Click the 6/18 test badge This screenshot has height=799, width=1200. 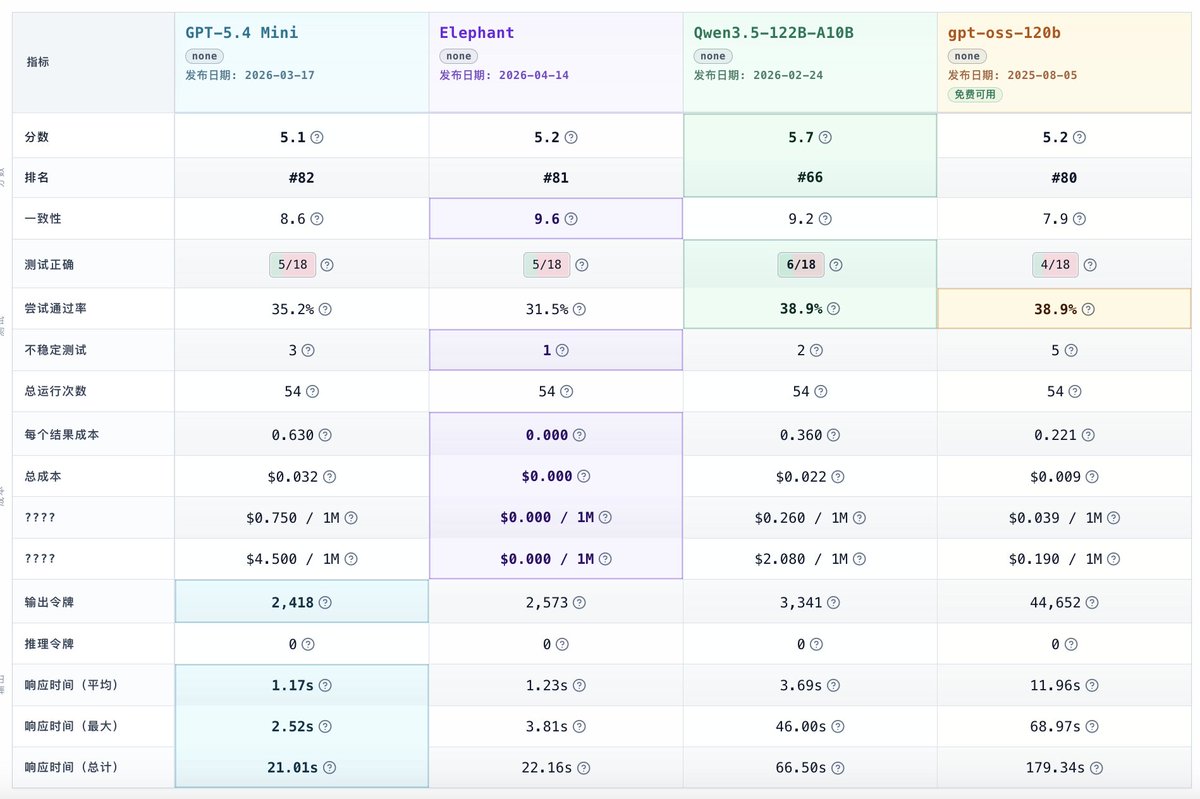tap(801, 265)
